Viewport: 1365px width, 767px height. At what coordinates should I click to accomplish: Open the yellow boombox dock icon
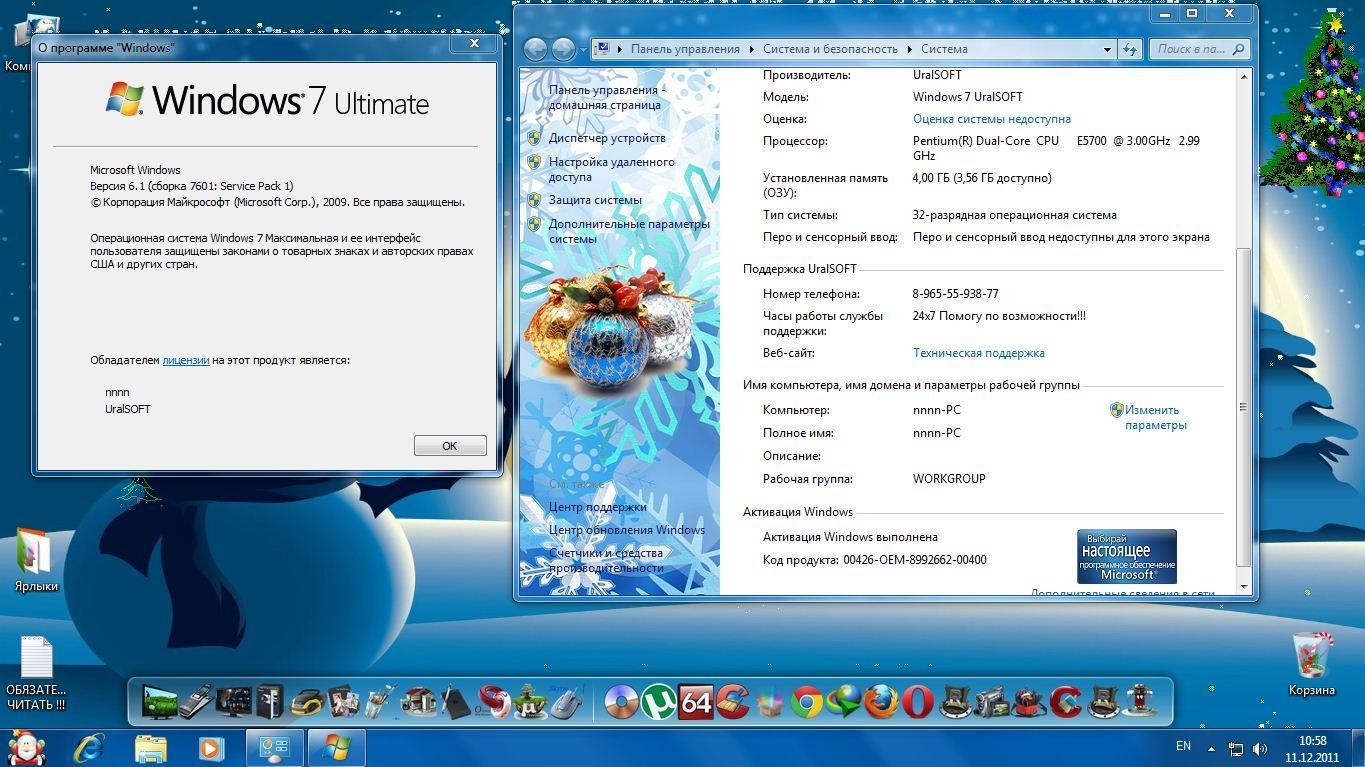[x=306, y=703]
